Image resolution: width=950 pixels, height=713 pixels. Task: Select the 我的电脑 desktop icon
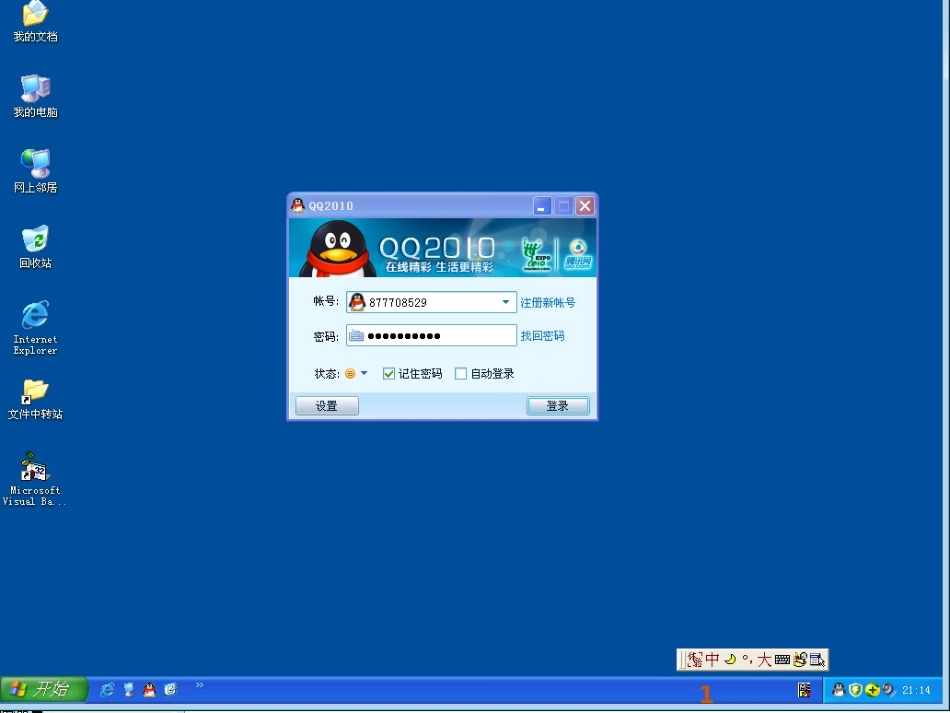click(x=35, y=96)
